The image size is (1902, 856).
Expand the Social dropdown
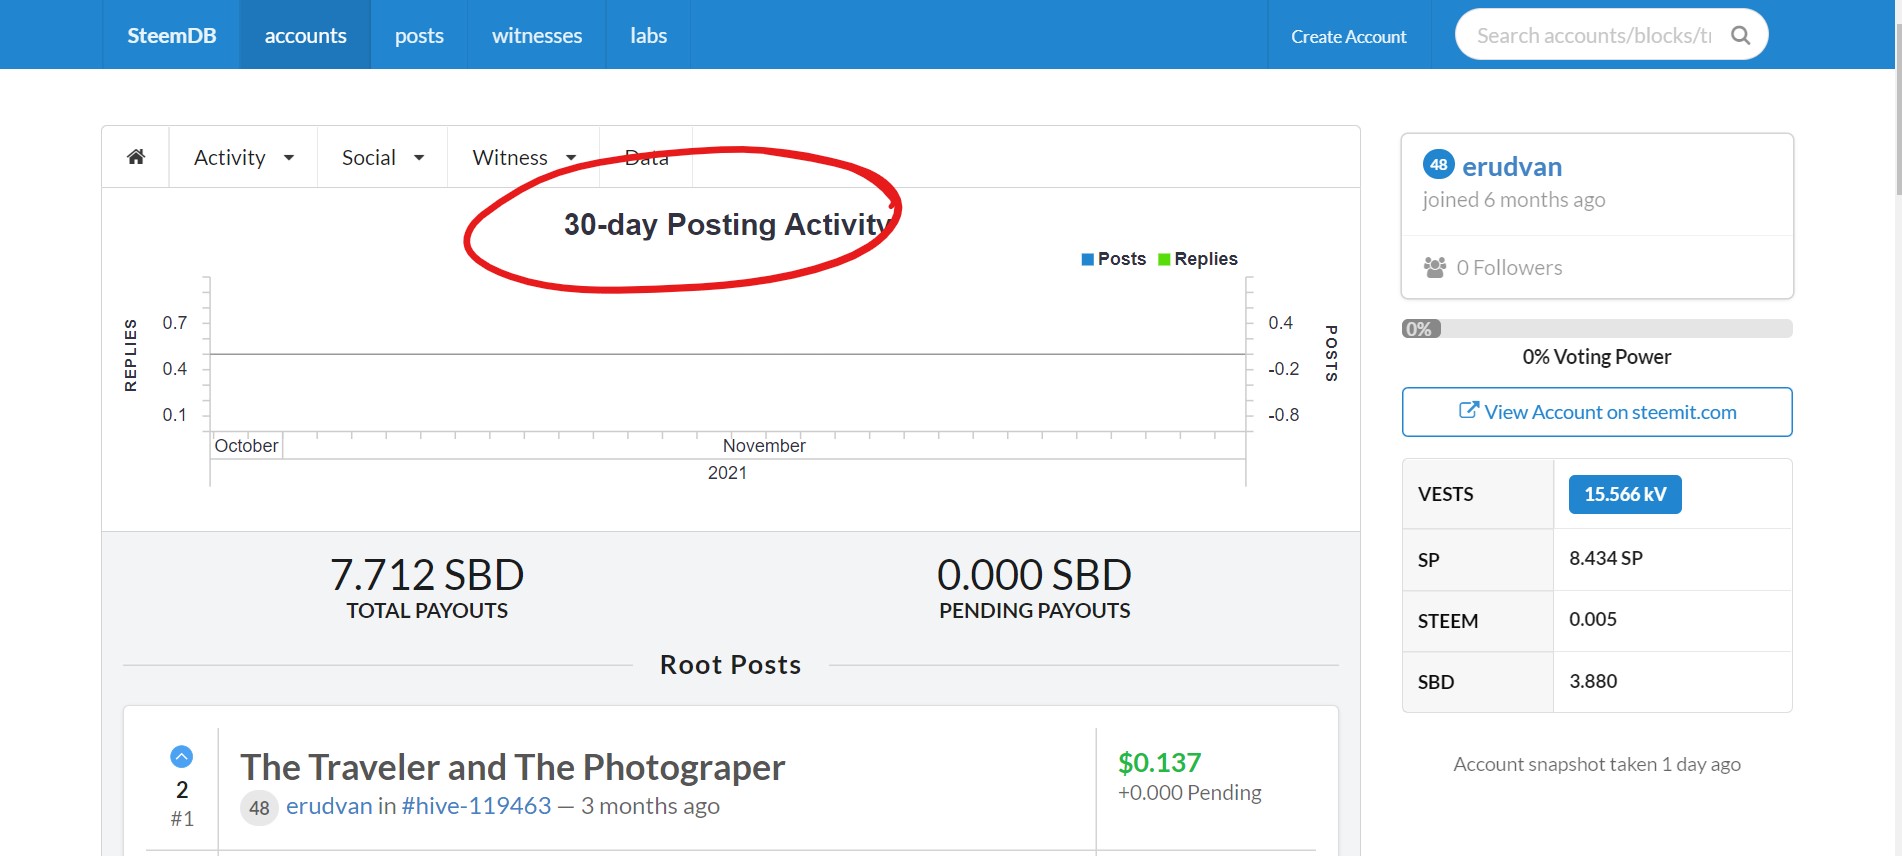[x=382, y=157]
